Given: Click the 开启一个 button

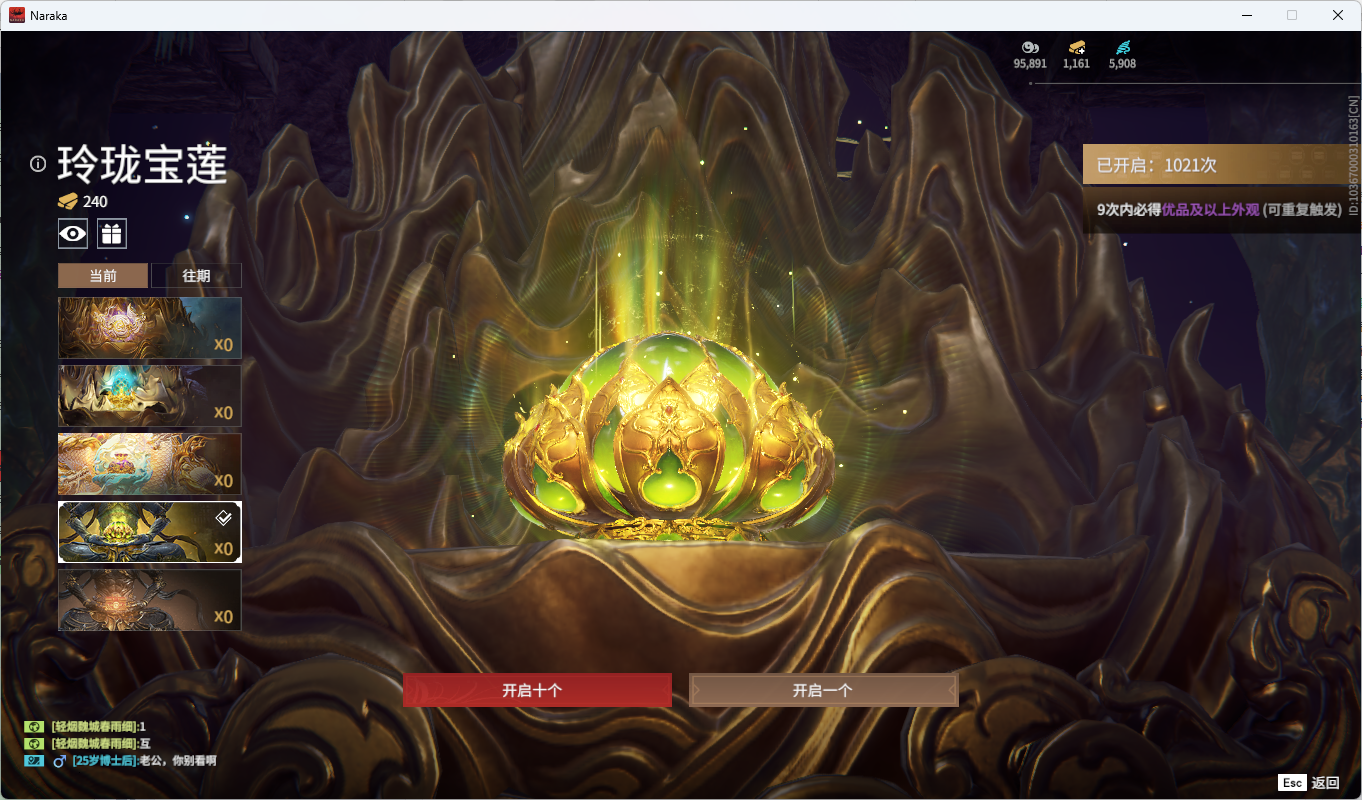Looking at the screenshot, I should (823, 690).
